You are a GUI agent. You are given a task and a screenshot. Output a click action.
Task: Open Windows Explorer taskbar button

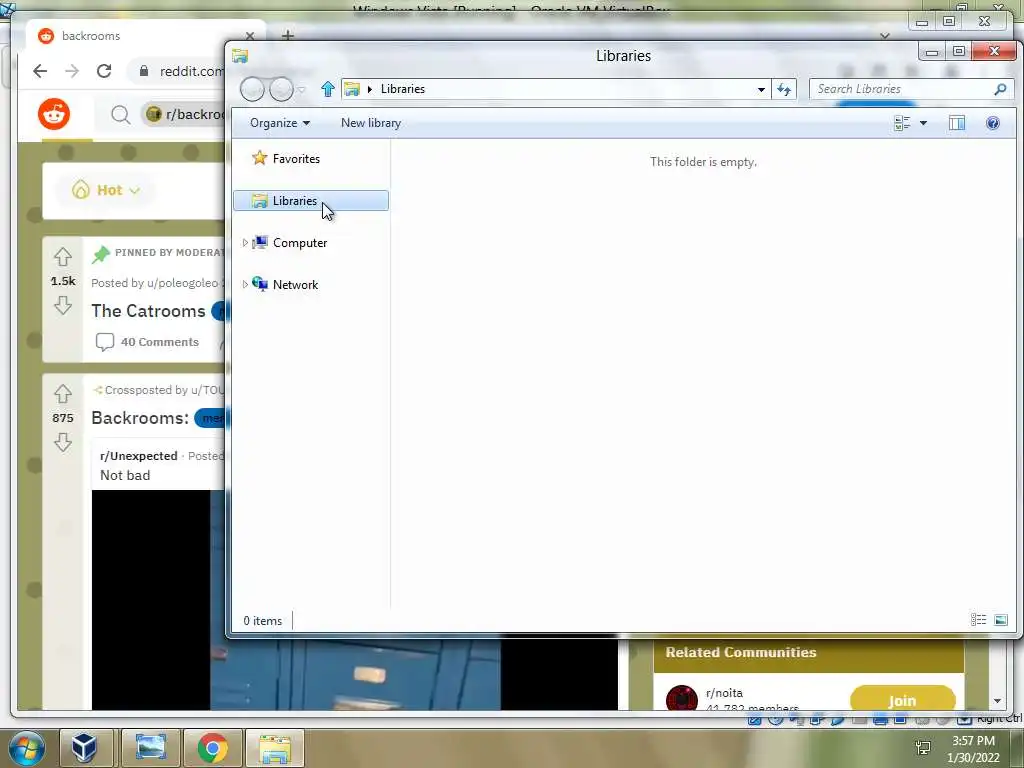point(275,748)
